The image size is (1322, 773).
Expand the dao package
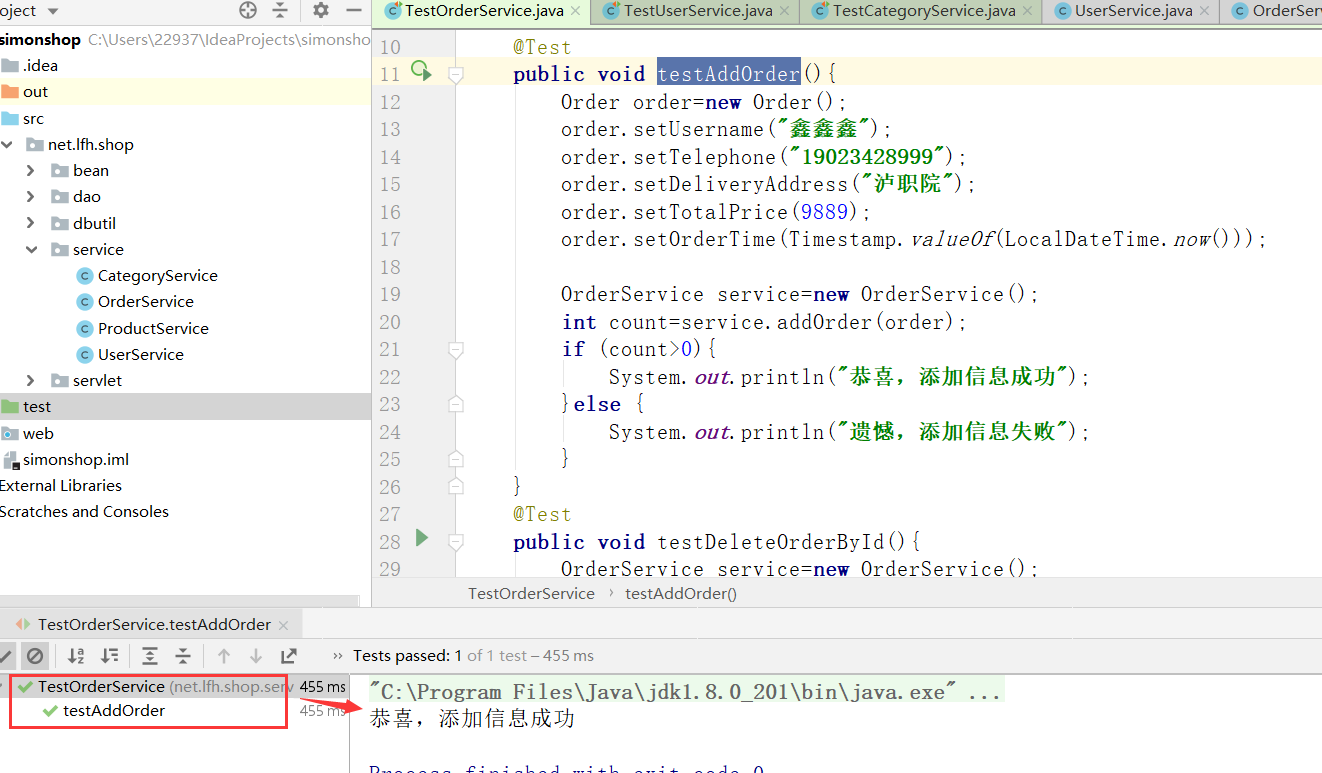(x=31, y=197)
